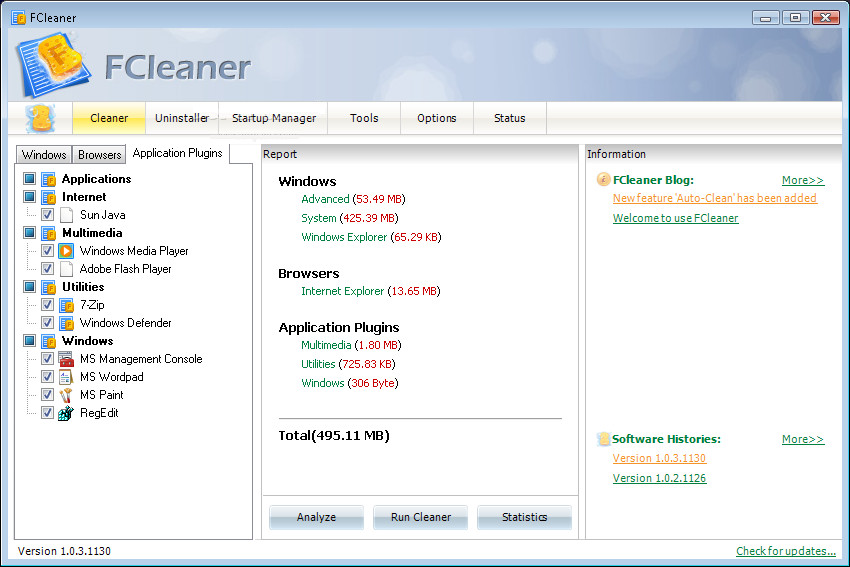Open 'New feature Auto-Clean has been added' link

[x=714, y=198]
